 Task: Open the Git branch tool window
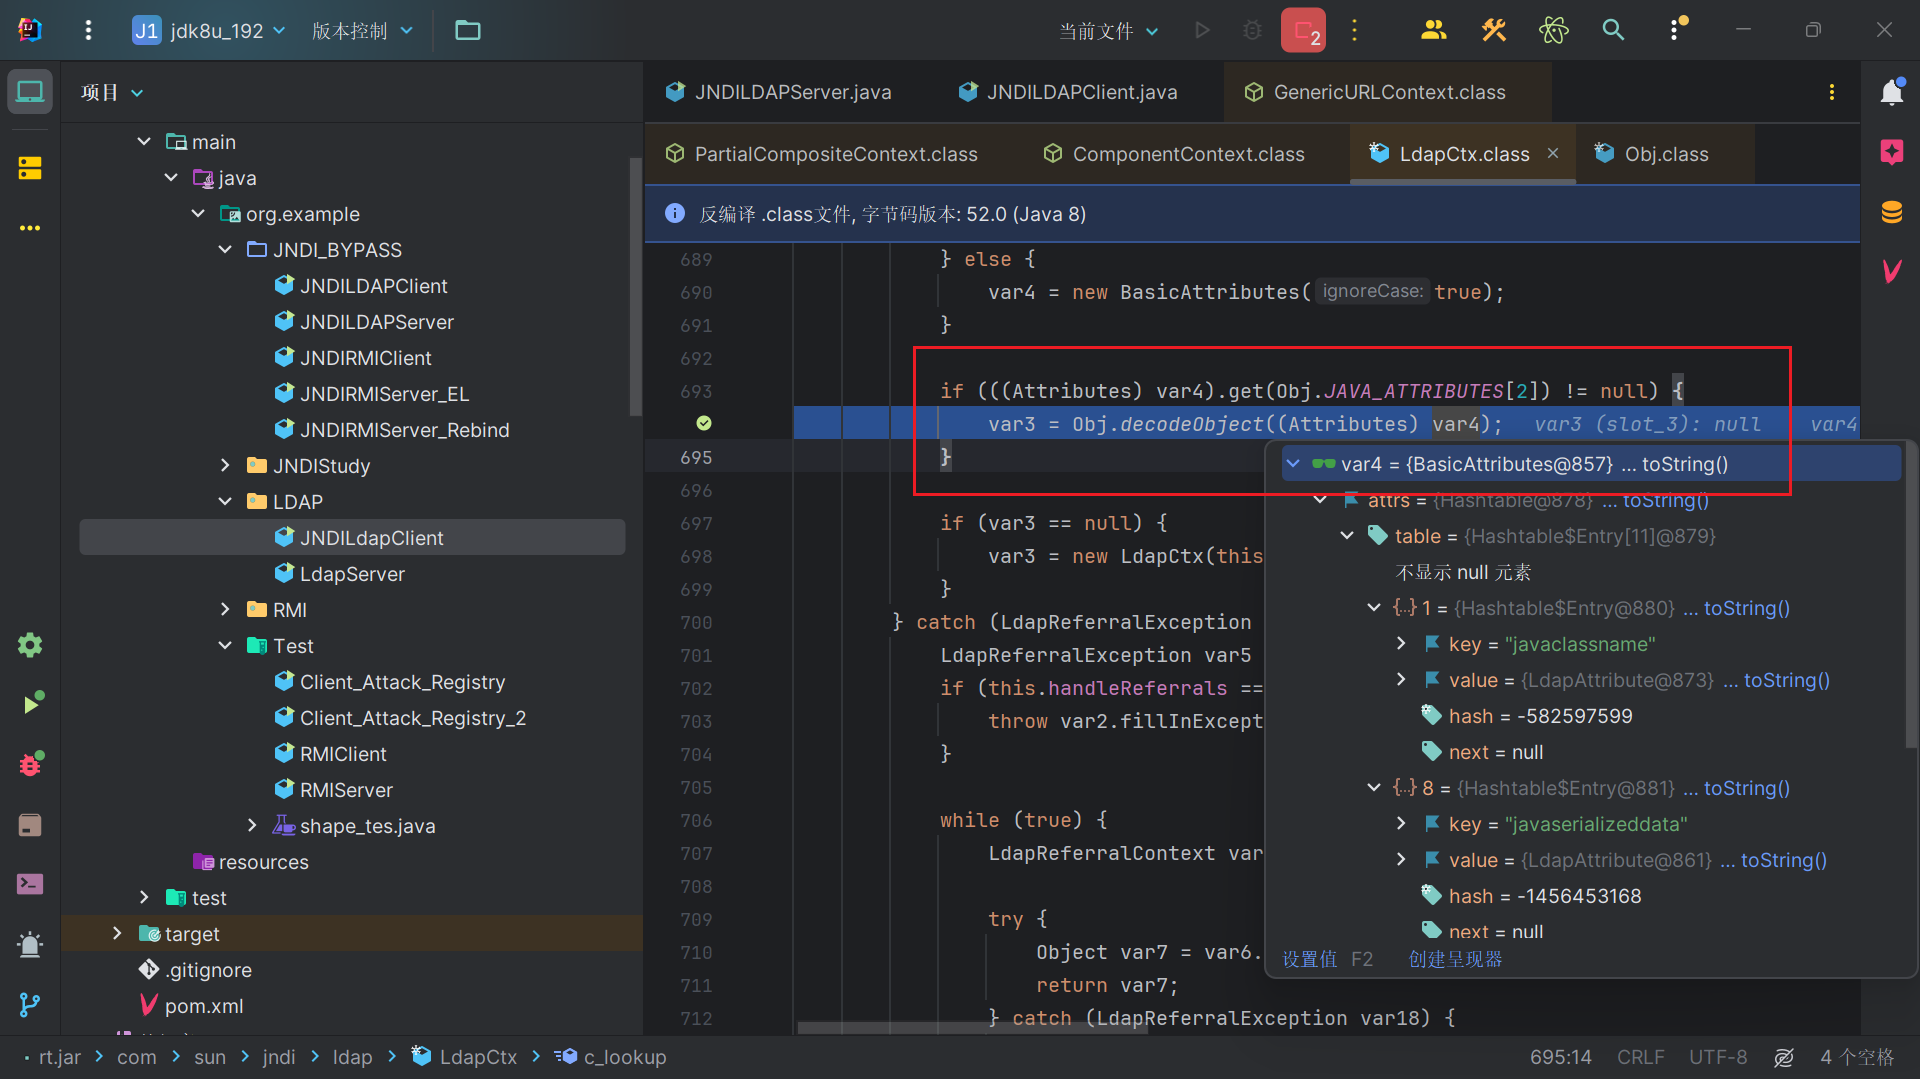tap(30, 1004)
